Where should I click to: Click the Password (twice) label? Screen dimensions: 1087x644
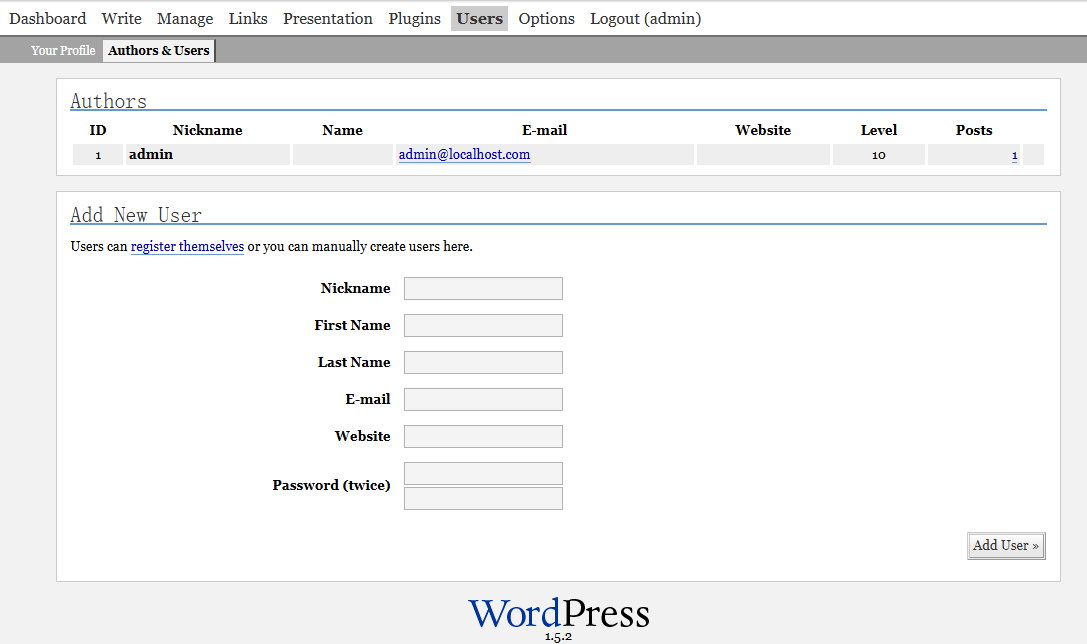point(331,485)
